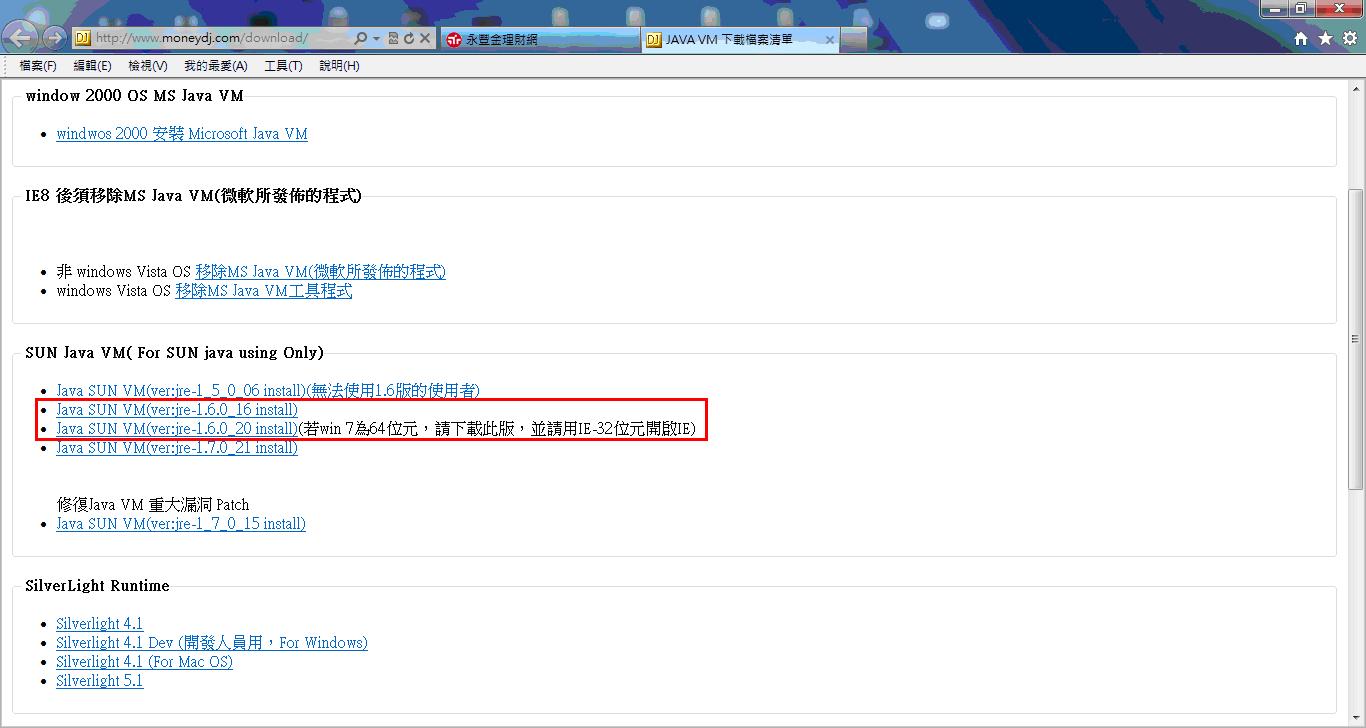Open the Silverlight 4.1 link

point(99,624)
